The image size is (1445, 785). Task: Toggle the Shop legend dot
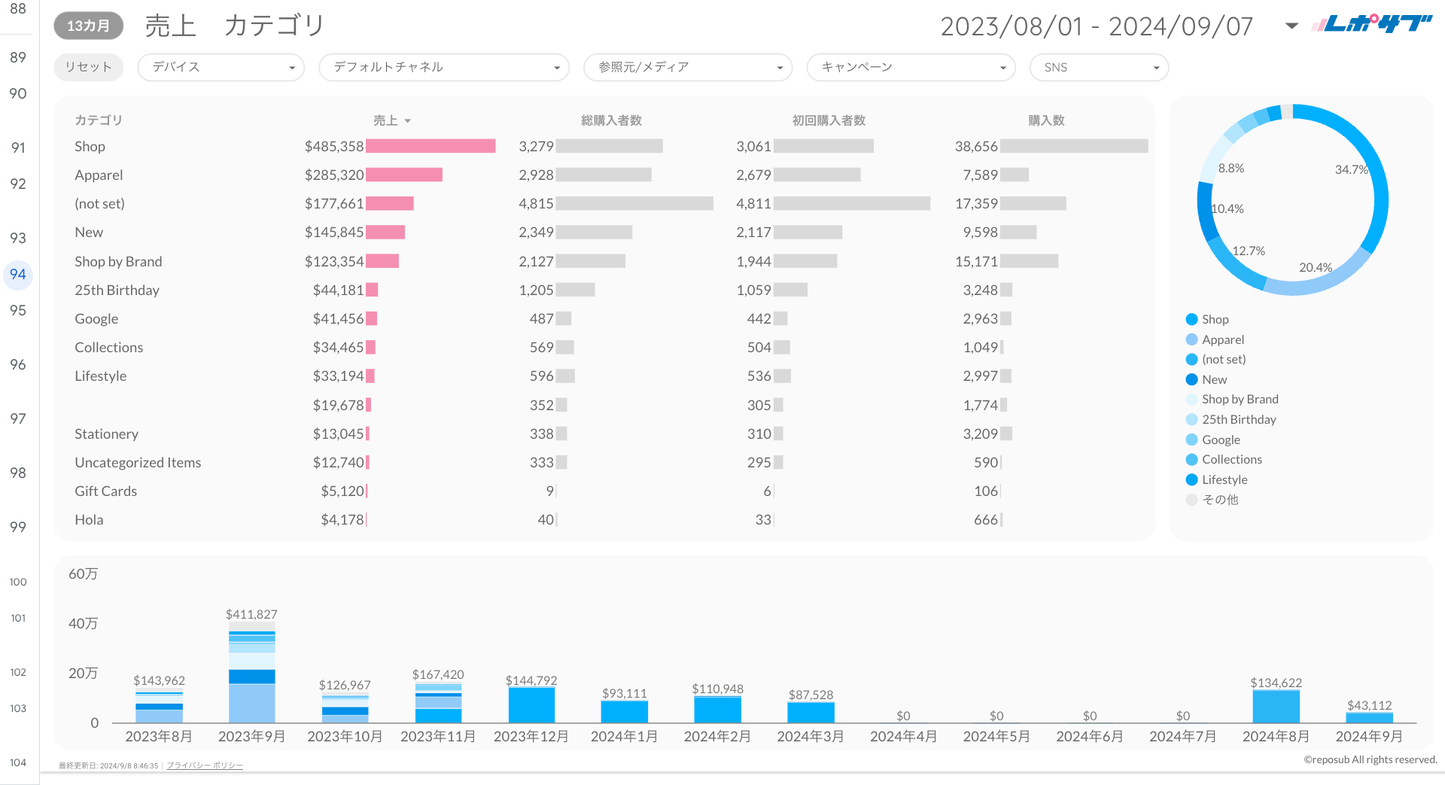[1191, 320]
